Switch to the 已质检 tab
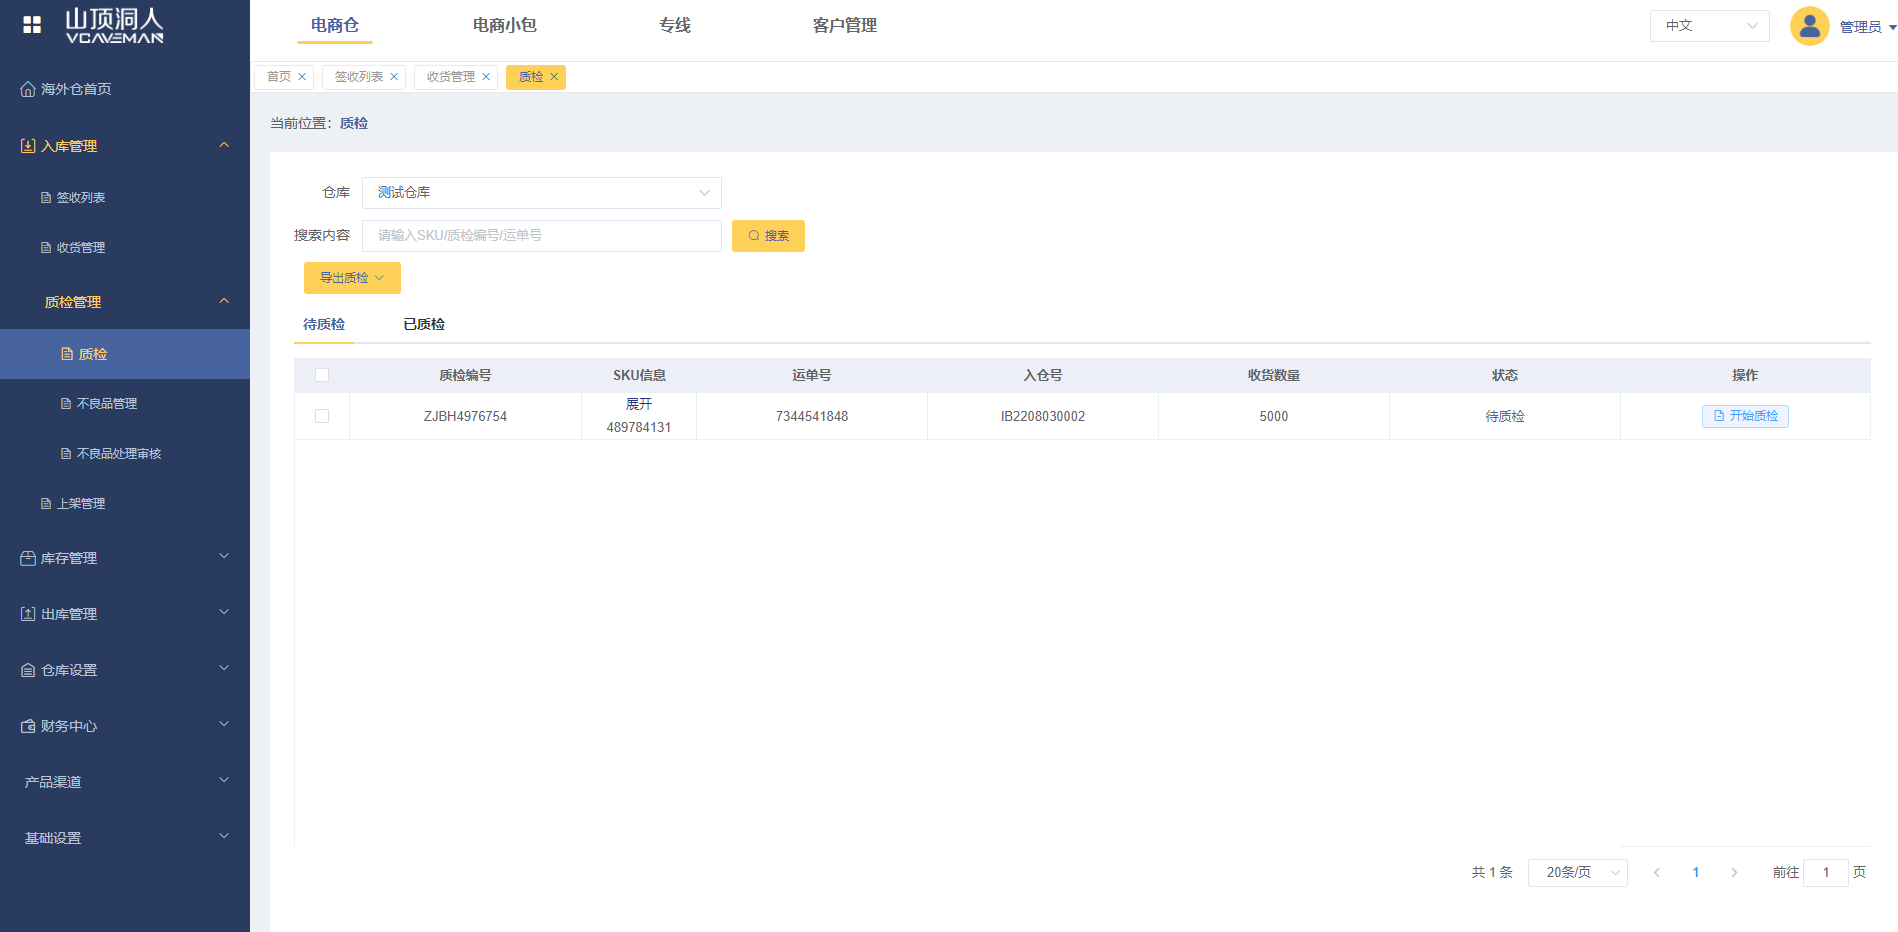The width and height of the screenshot is (1898, 932). (x=424, y=324)
